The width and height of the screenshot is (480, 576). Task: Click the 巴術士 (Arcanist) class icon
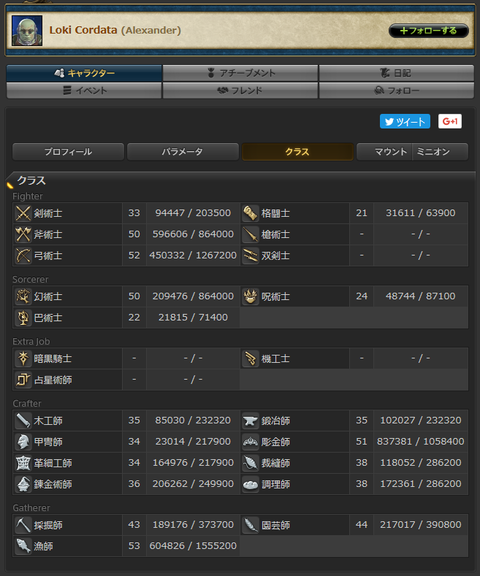click(23, 318)
